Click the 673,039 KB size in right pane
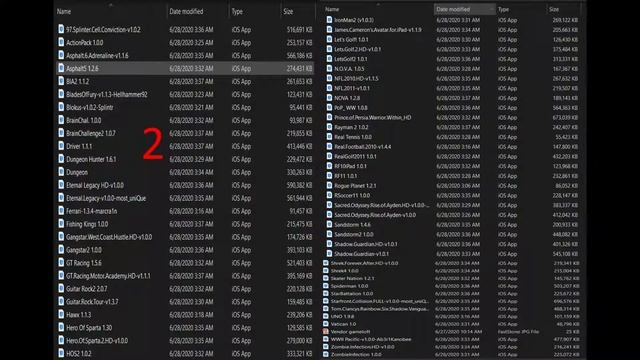Viewport: 640px width, 360px height. tap(565, 118)
